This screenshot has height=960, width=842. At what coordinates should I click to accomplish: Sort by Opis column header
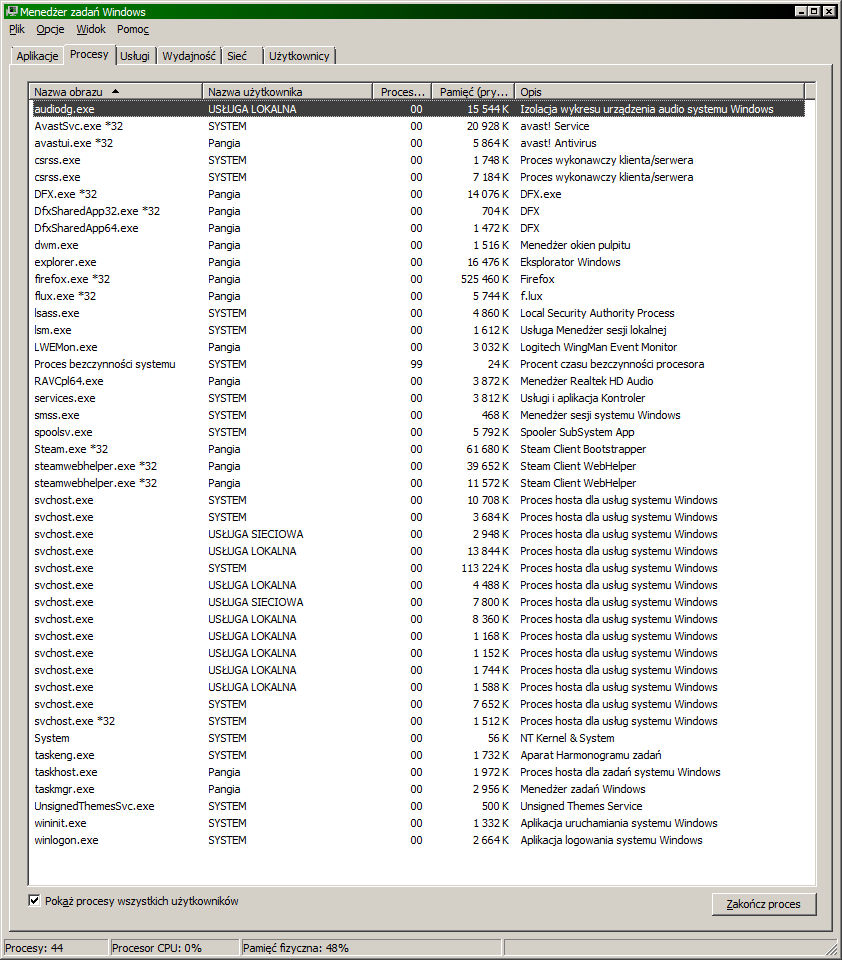660,91
